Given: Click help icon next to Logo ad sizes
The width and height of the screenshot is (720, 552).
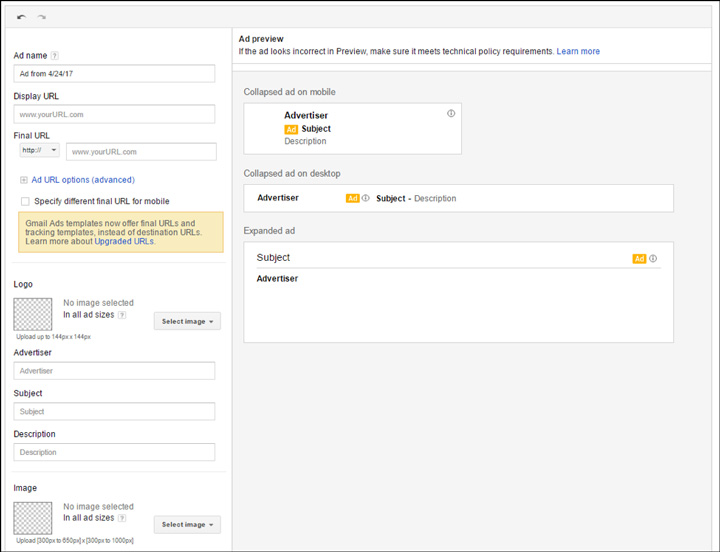Looking at the screenshot, I should pos(122,315).
